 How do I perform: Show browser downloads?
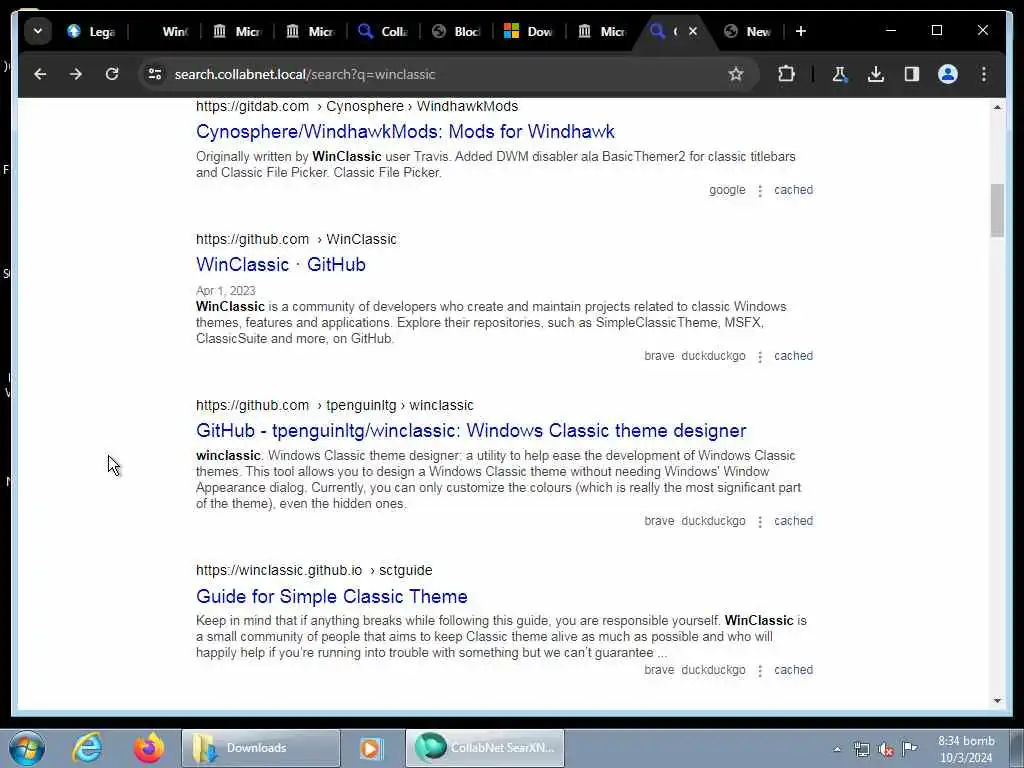click(876, 74)
